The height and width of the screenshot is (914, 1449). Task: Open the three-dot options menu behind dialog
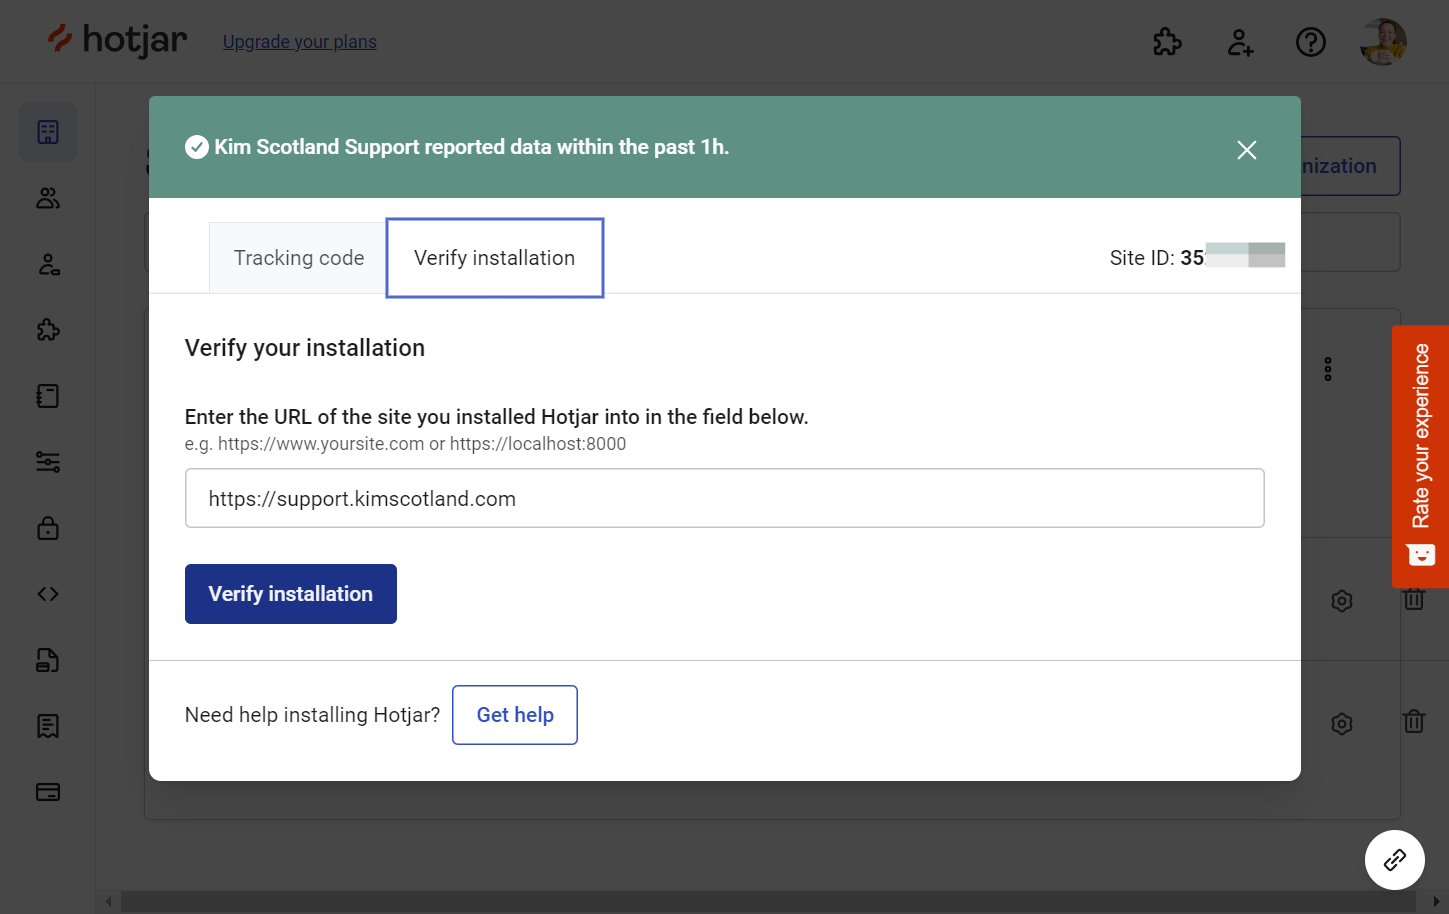(x=1328, y=369)
